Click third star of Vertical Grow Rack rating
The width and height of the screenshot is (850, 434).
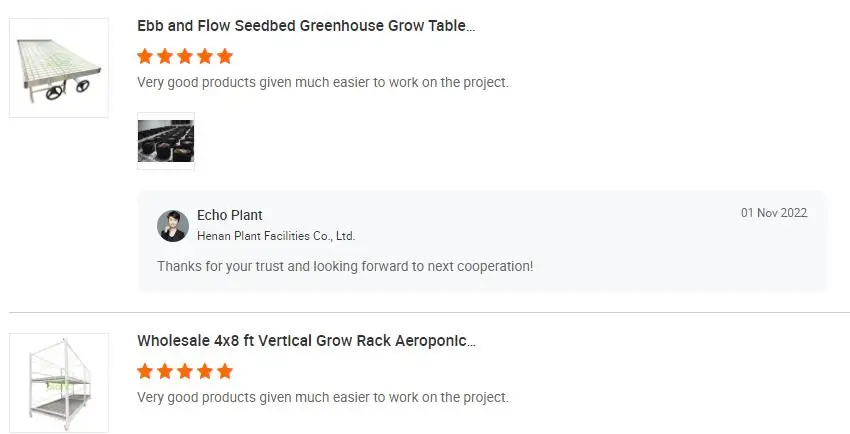[x=185, y=371]
